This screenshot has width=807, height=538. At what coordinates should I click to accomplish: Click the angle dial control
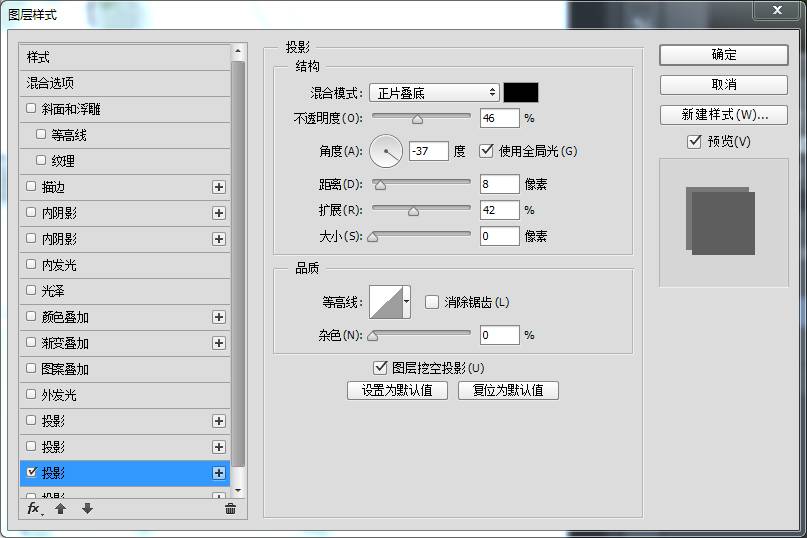point(385,152)
